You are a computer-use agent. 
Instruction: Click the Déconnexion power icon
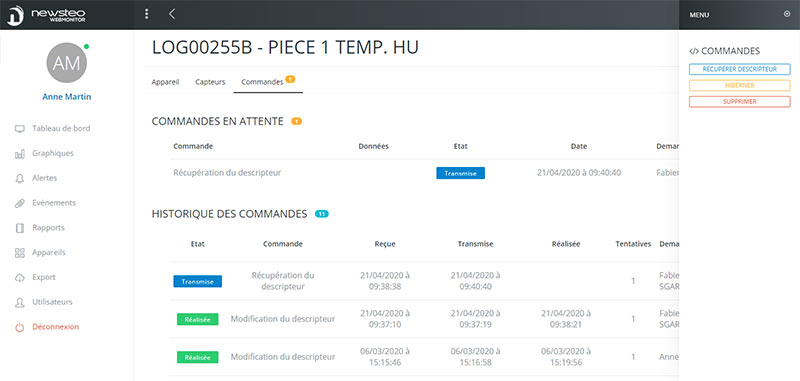tap(20, 327)
